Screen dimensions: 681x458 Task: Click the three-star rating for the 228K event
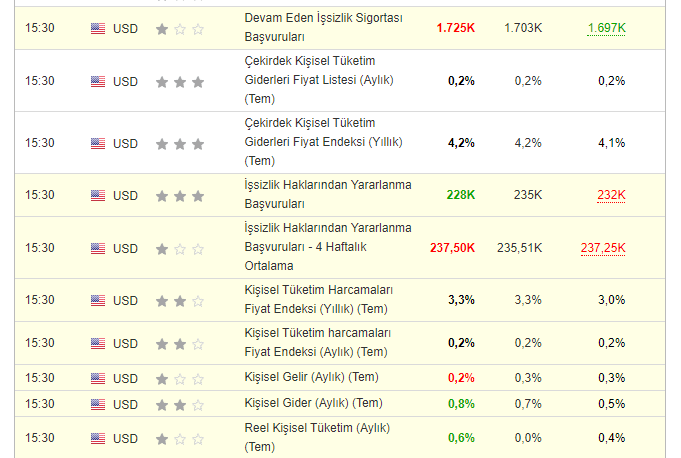pyautogui.click(x=180, y=196)
